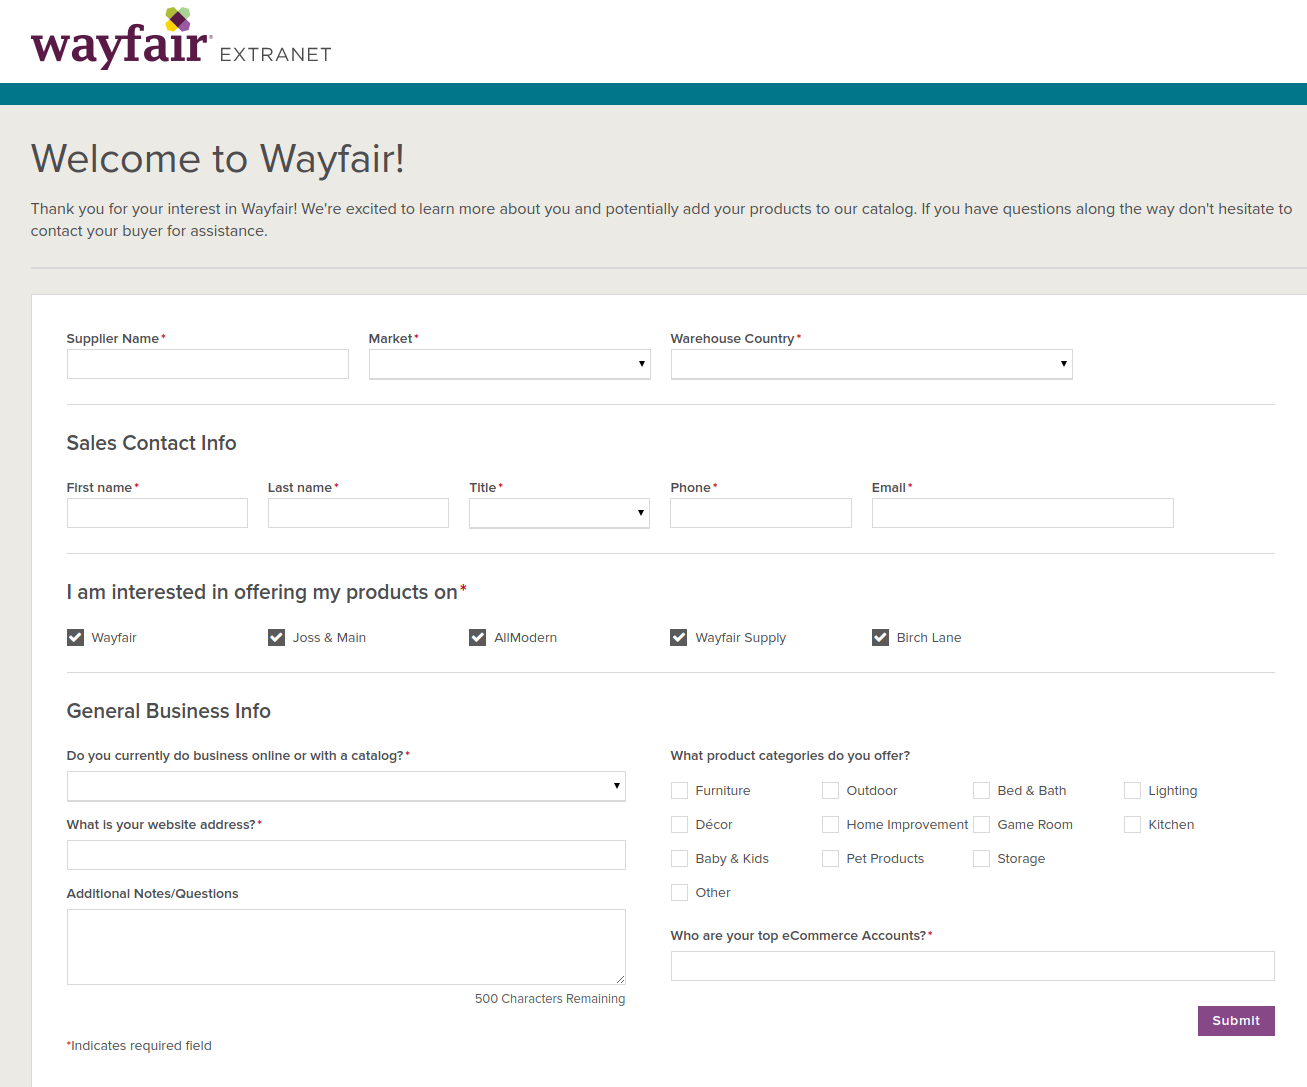Focus the Phone field

761,513
